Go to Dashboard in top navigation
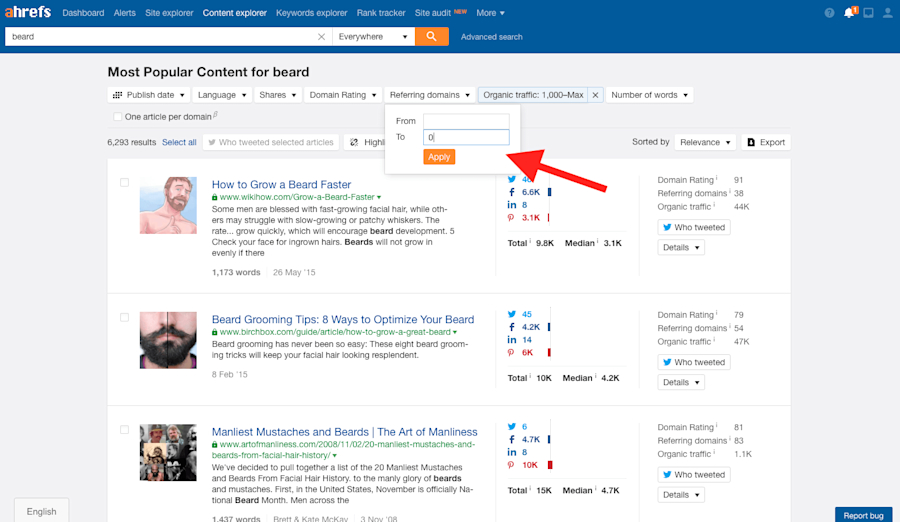 (x=83, y=13)
